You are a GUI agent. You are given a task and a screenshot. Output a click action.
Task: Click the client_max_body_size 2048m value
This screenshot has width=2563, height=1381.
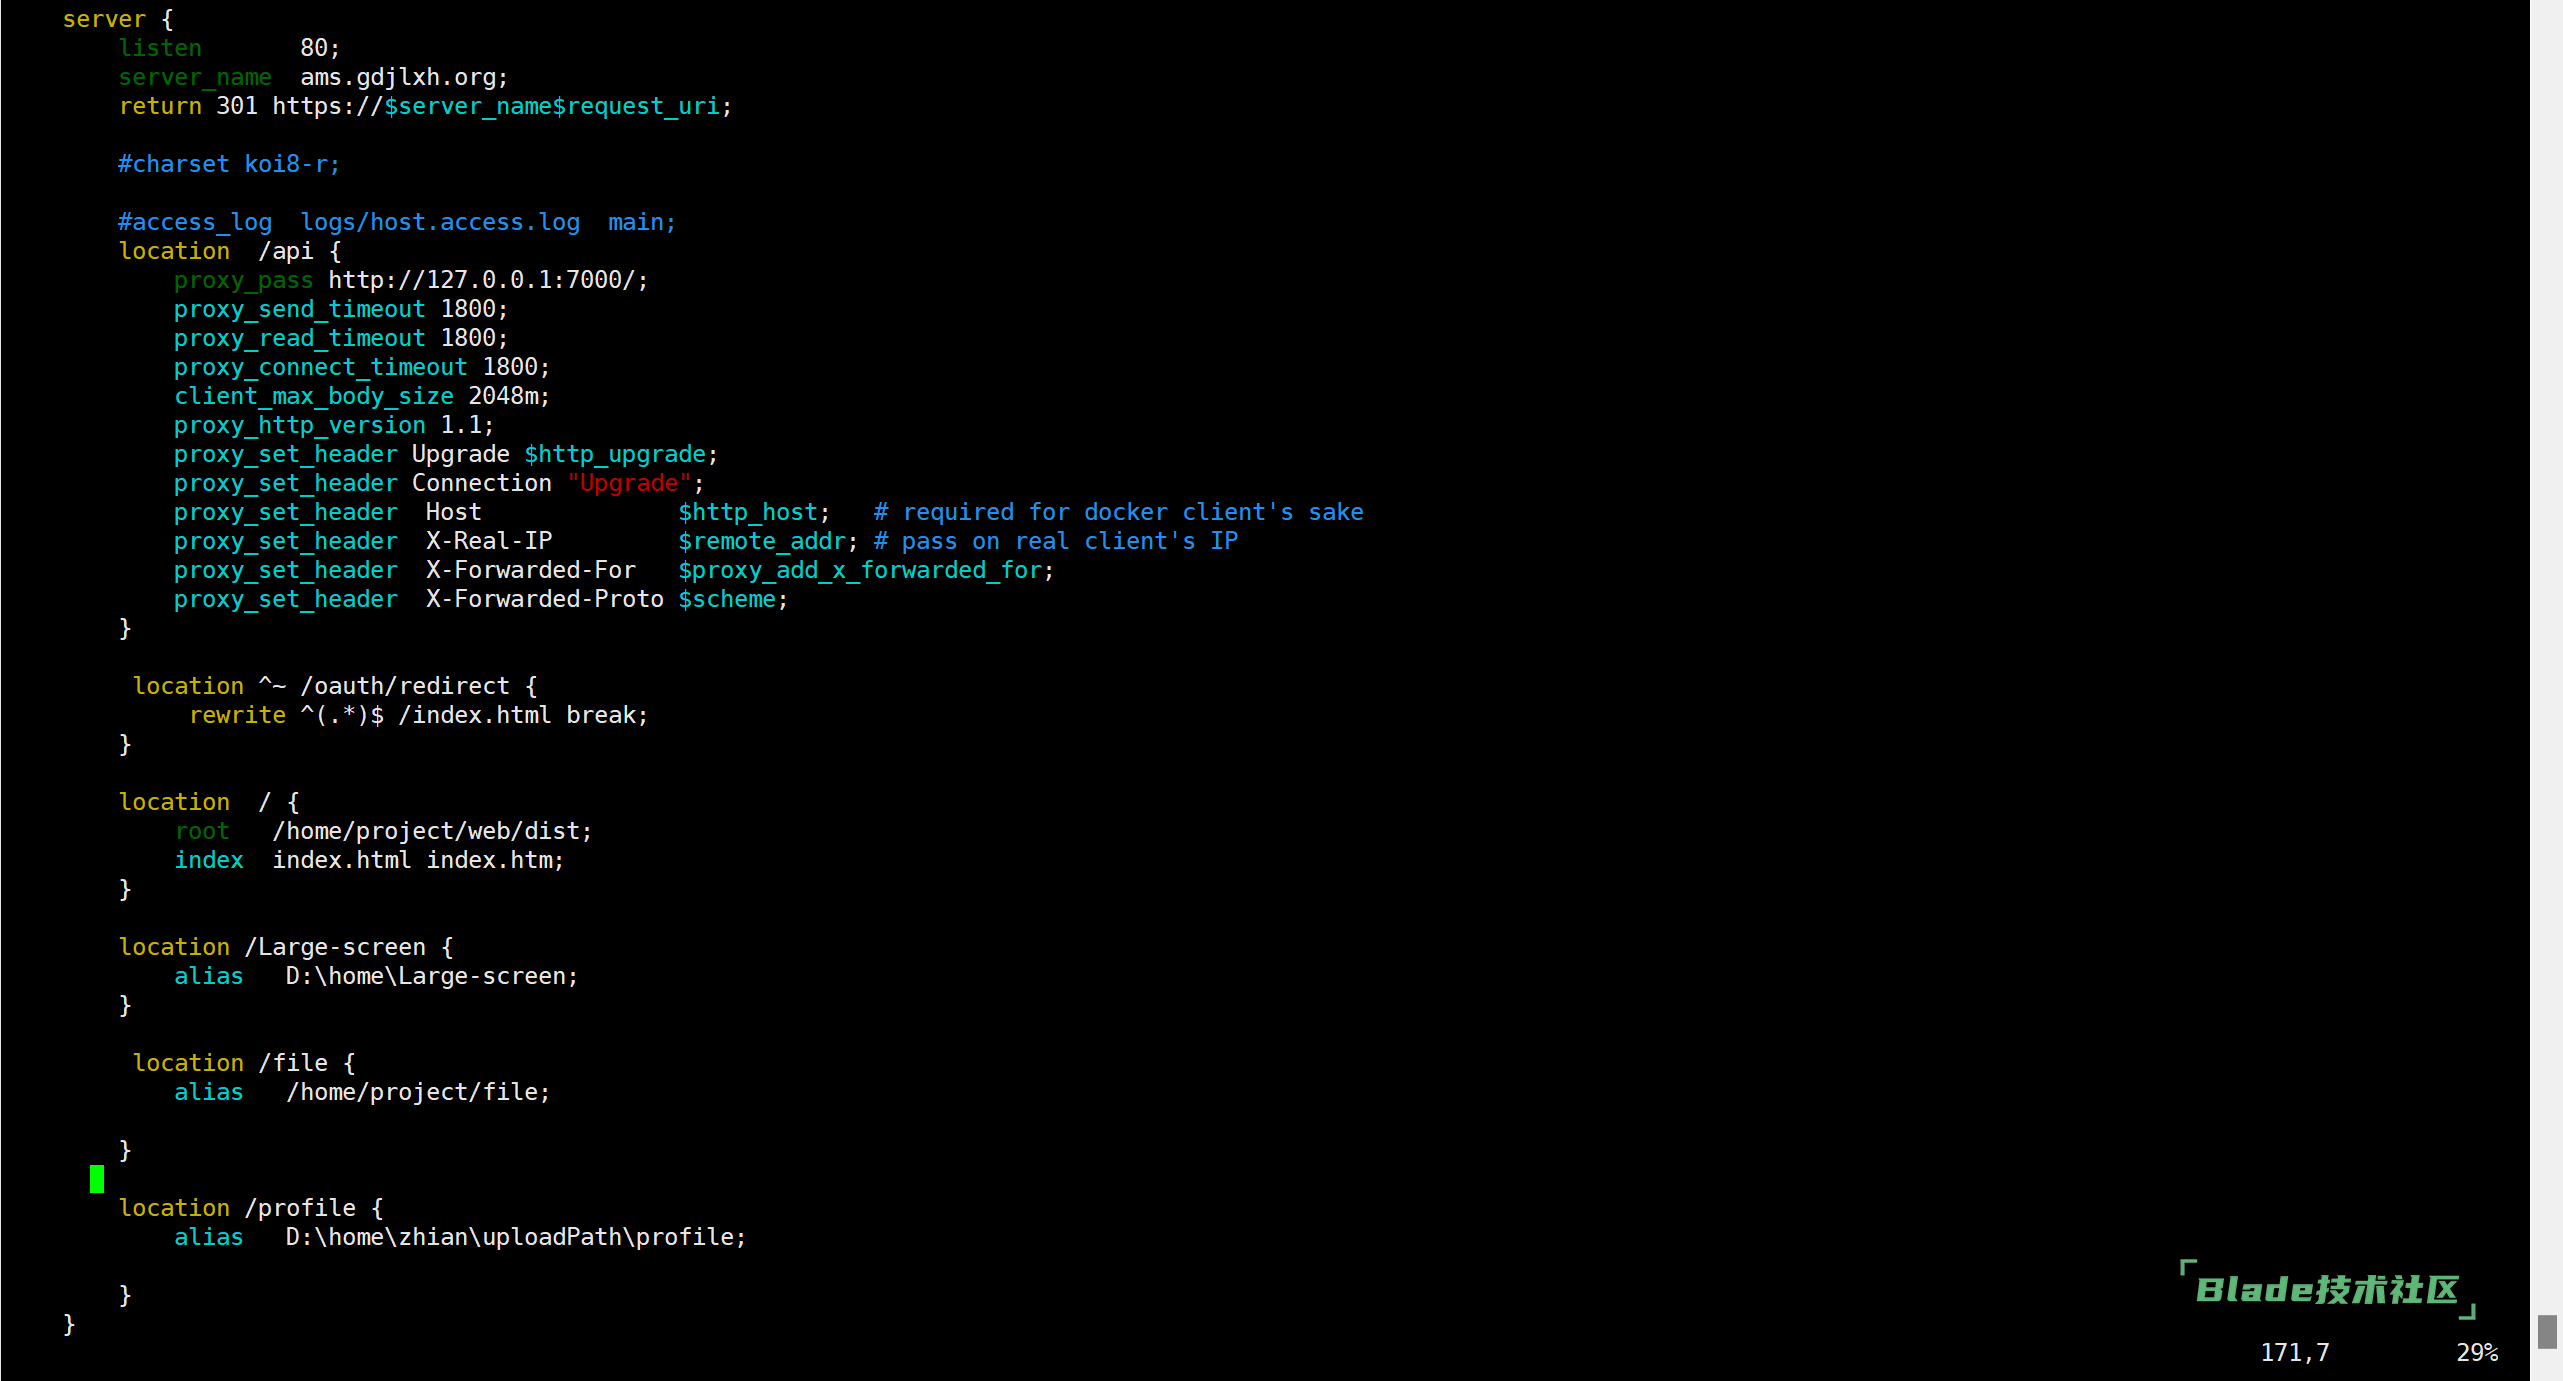click(x=507, y=396)
